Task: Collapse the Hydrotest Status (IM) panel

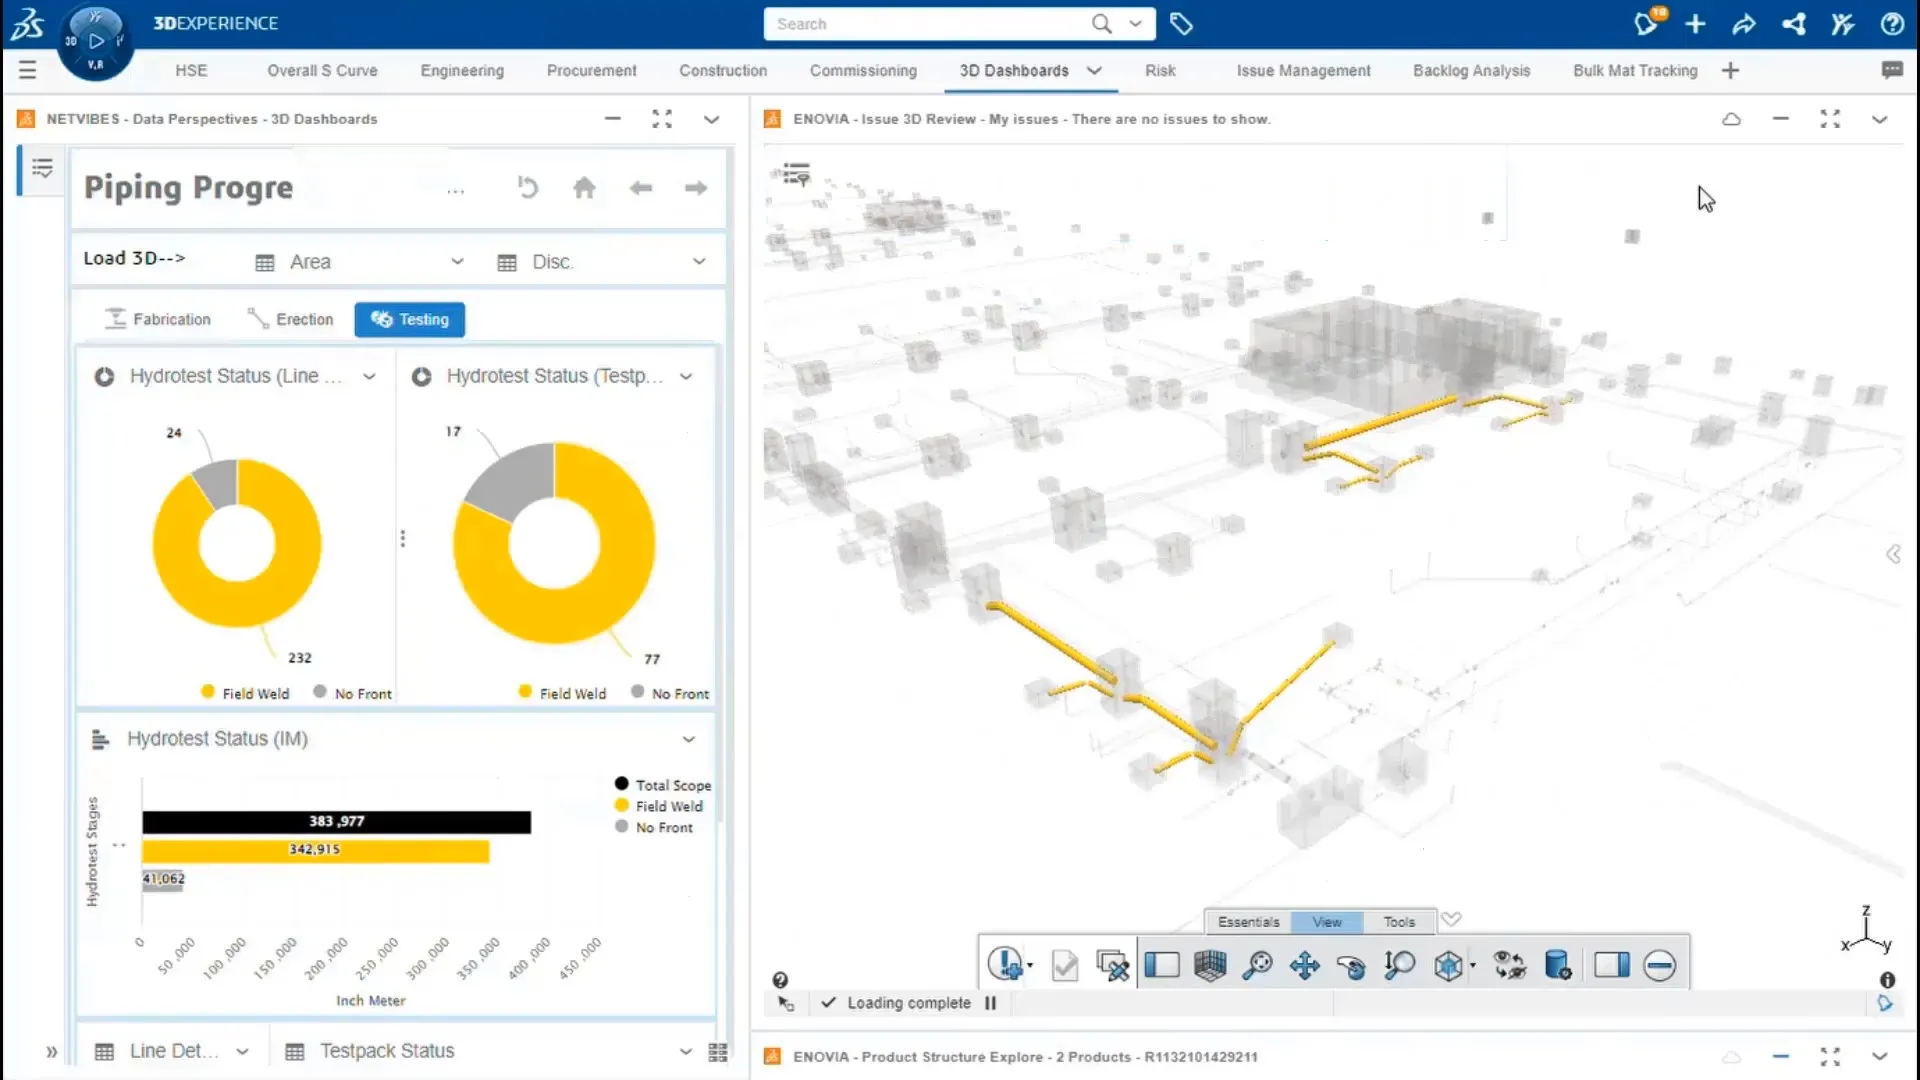Action: coord(689,739)
